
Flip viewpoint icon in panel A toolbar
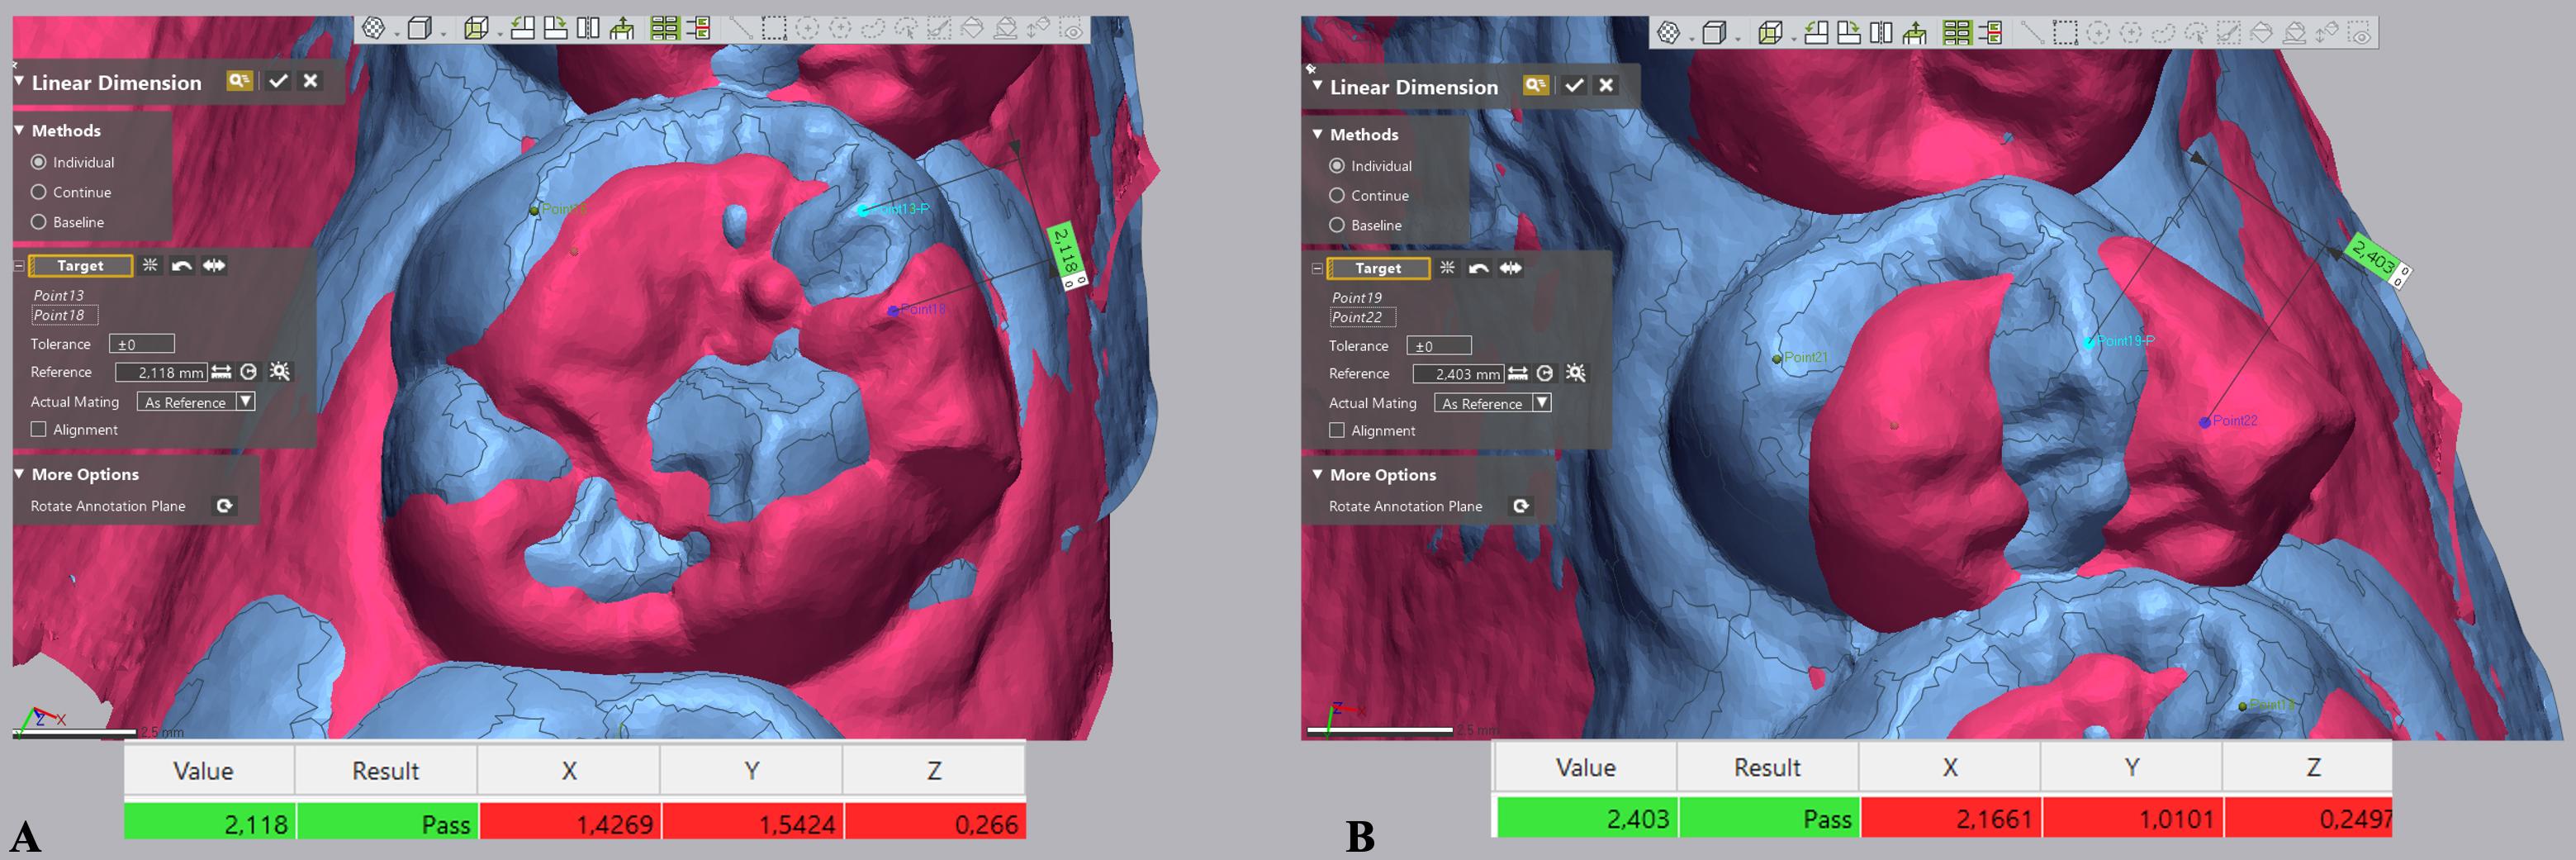coord(588,28)
